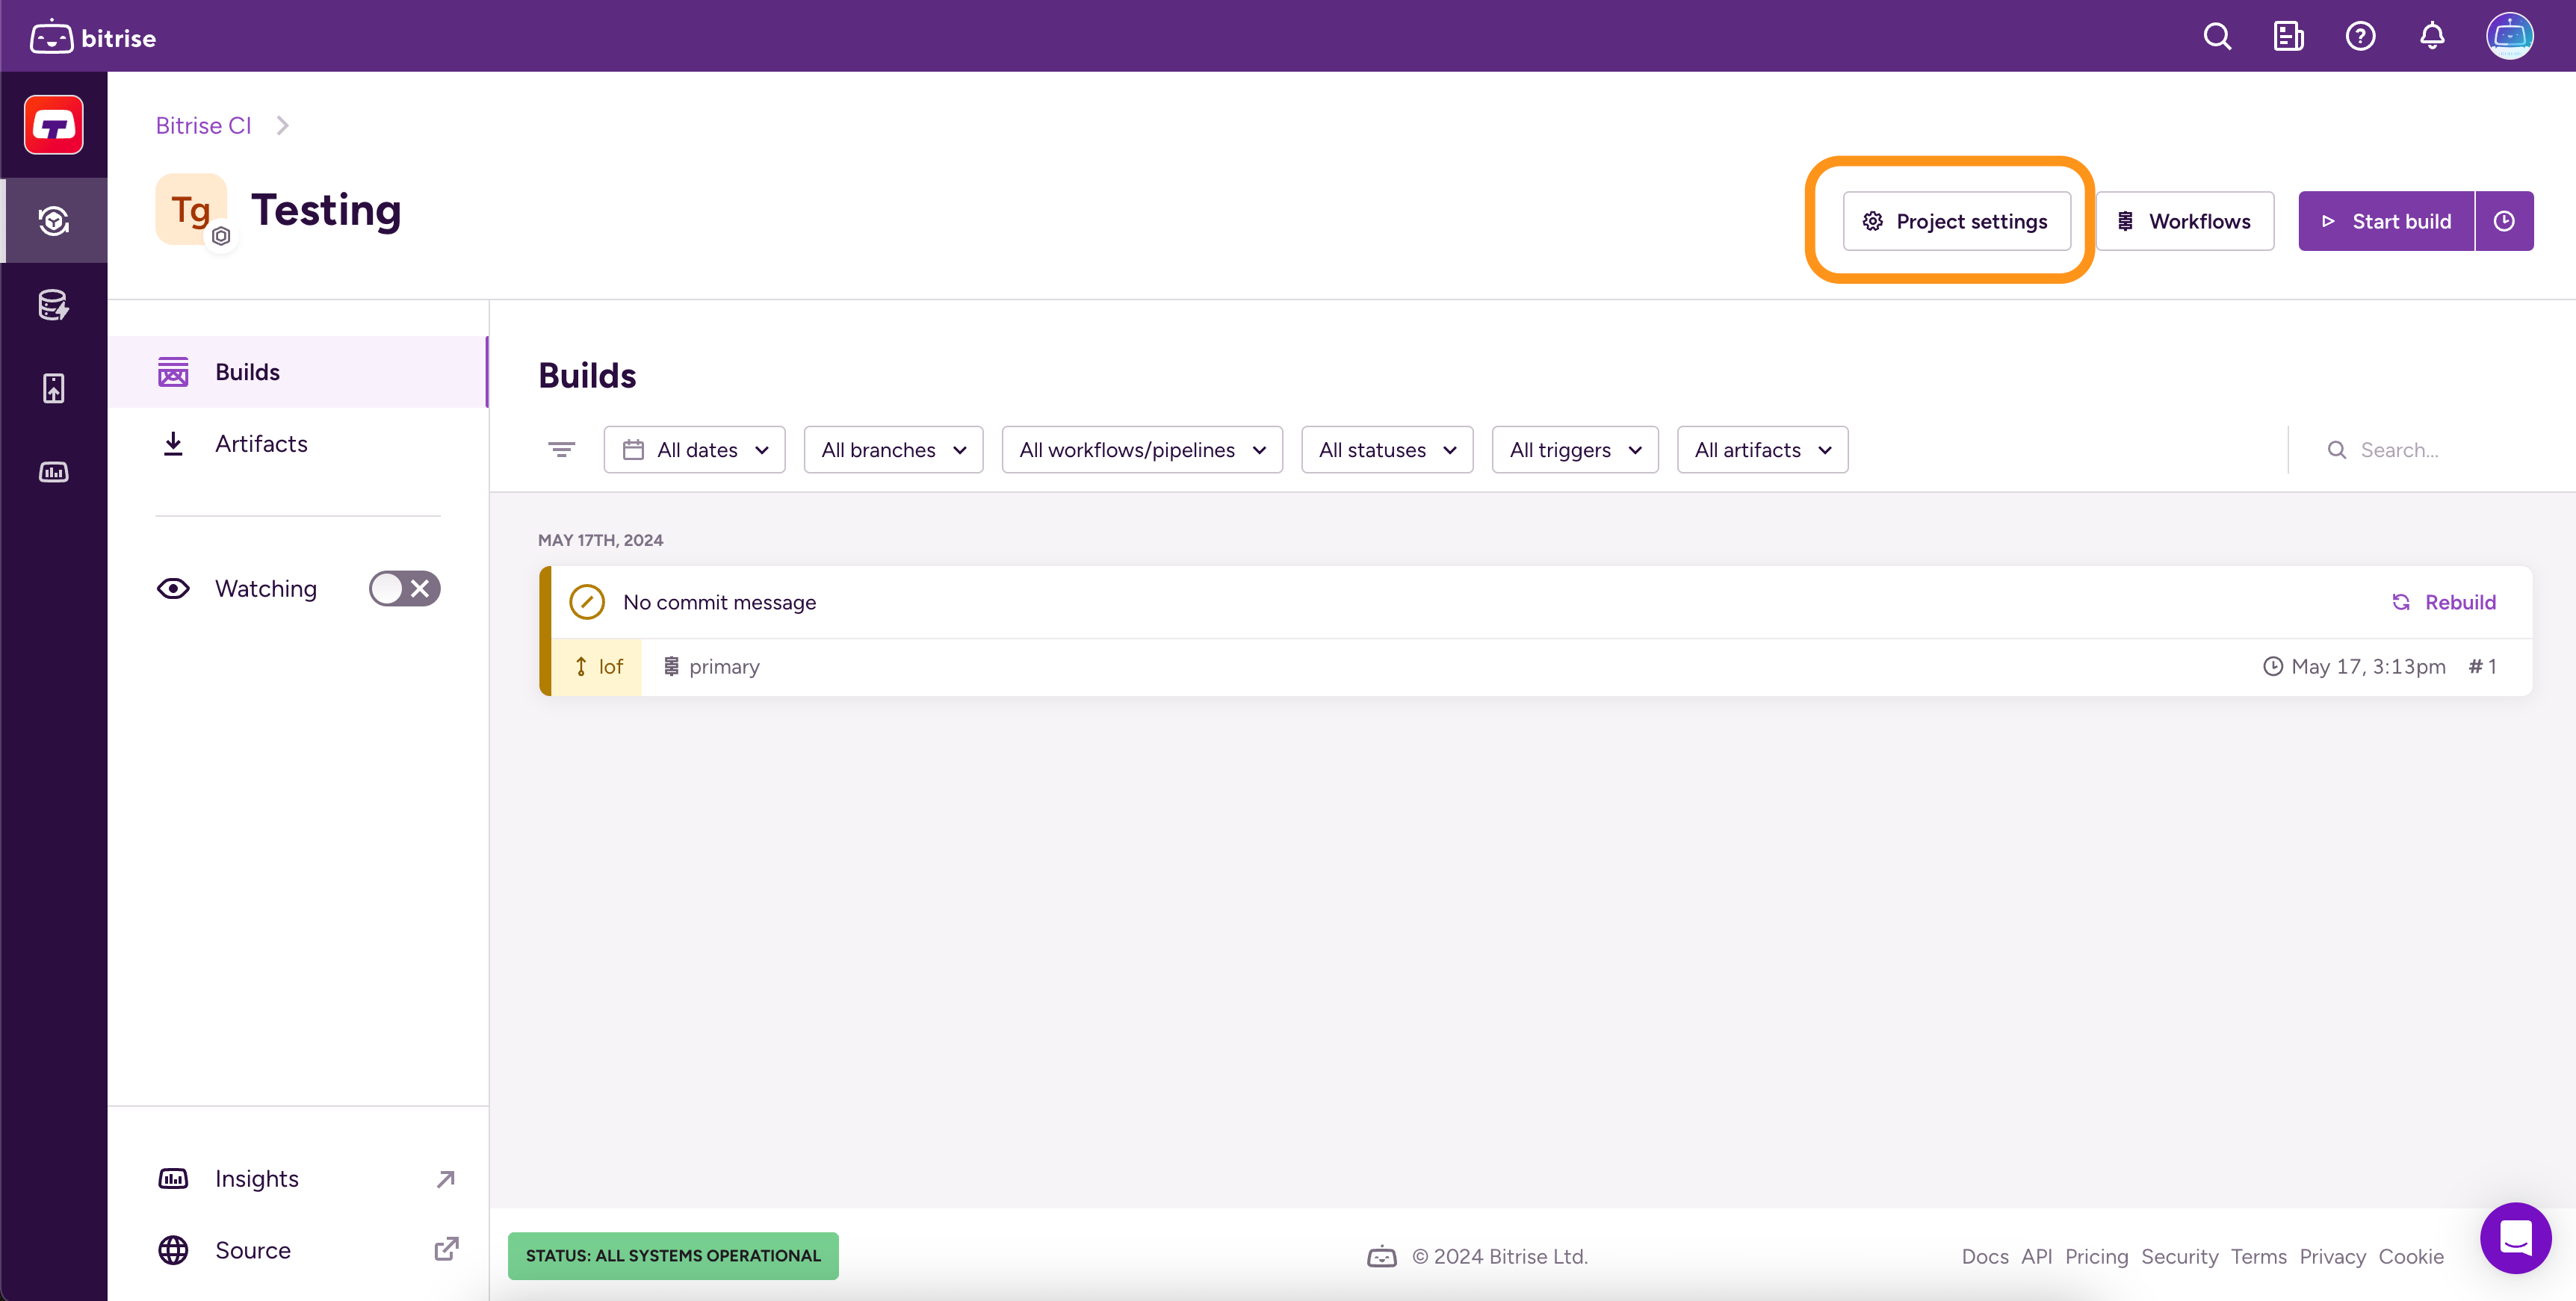Image resolution: width=2576 pixels, height=1301 pixels.
Task: Open the All artifacts dropdown
Action: pyautogui.click(x=1762, y=449)
